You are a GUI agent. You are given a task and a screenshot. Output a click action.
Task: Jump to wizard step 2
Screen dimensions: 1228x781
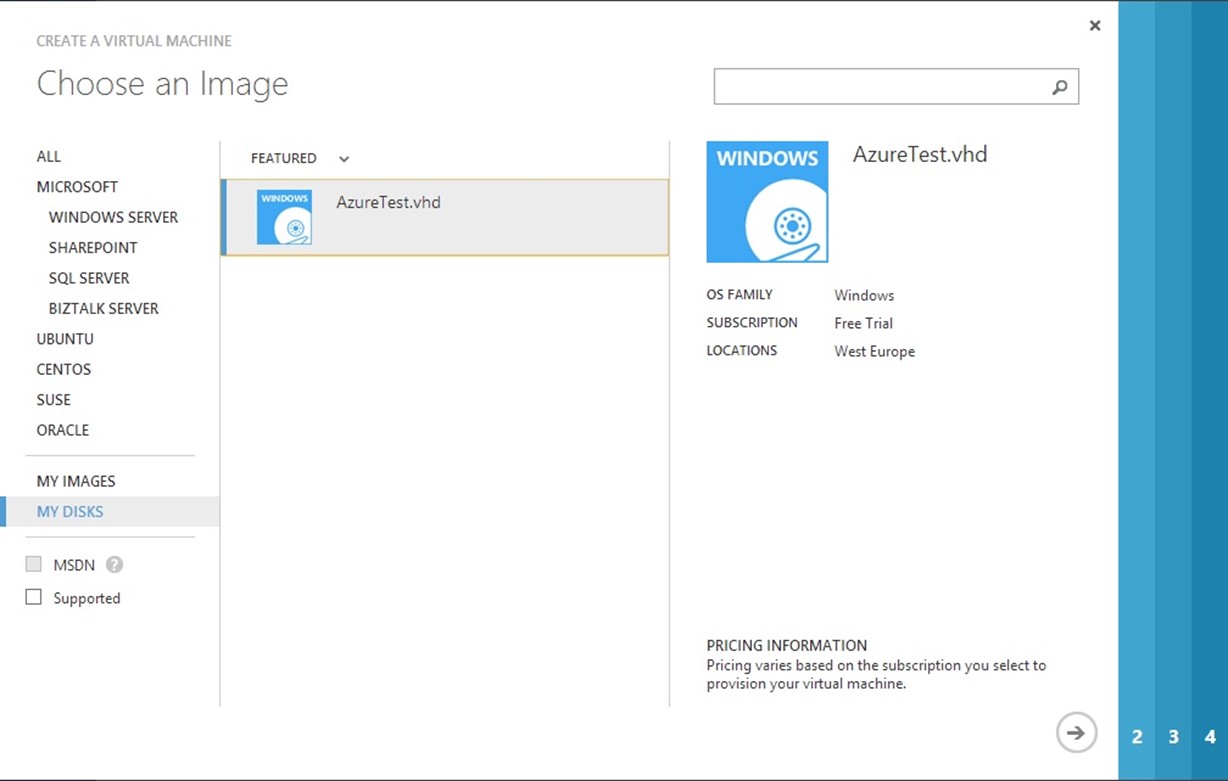1137,737
